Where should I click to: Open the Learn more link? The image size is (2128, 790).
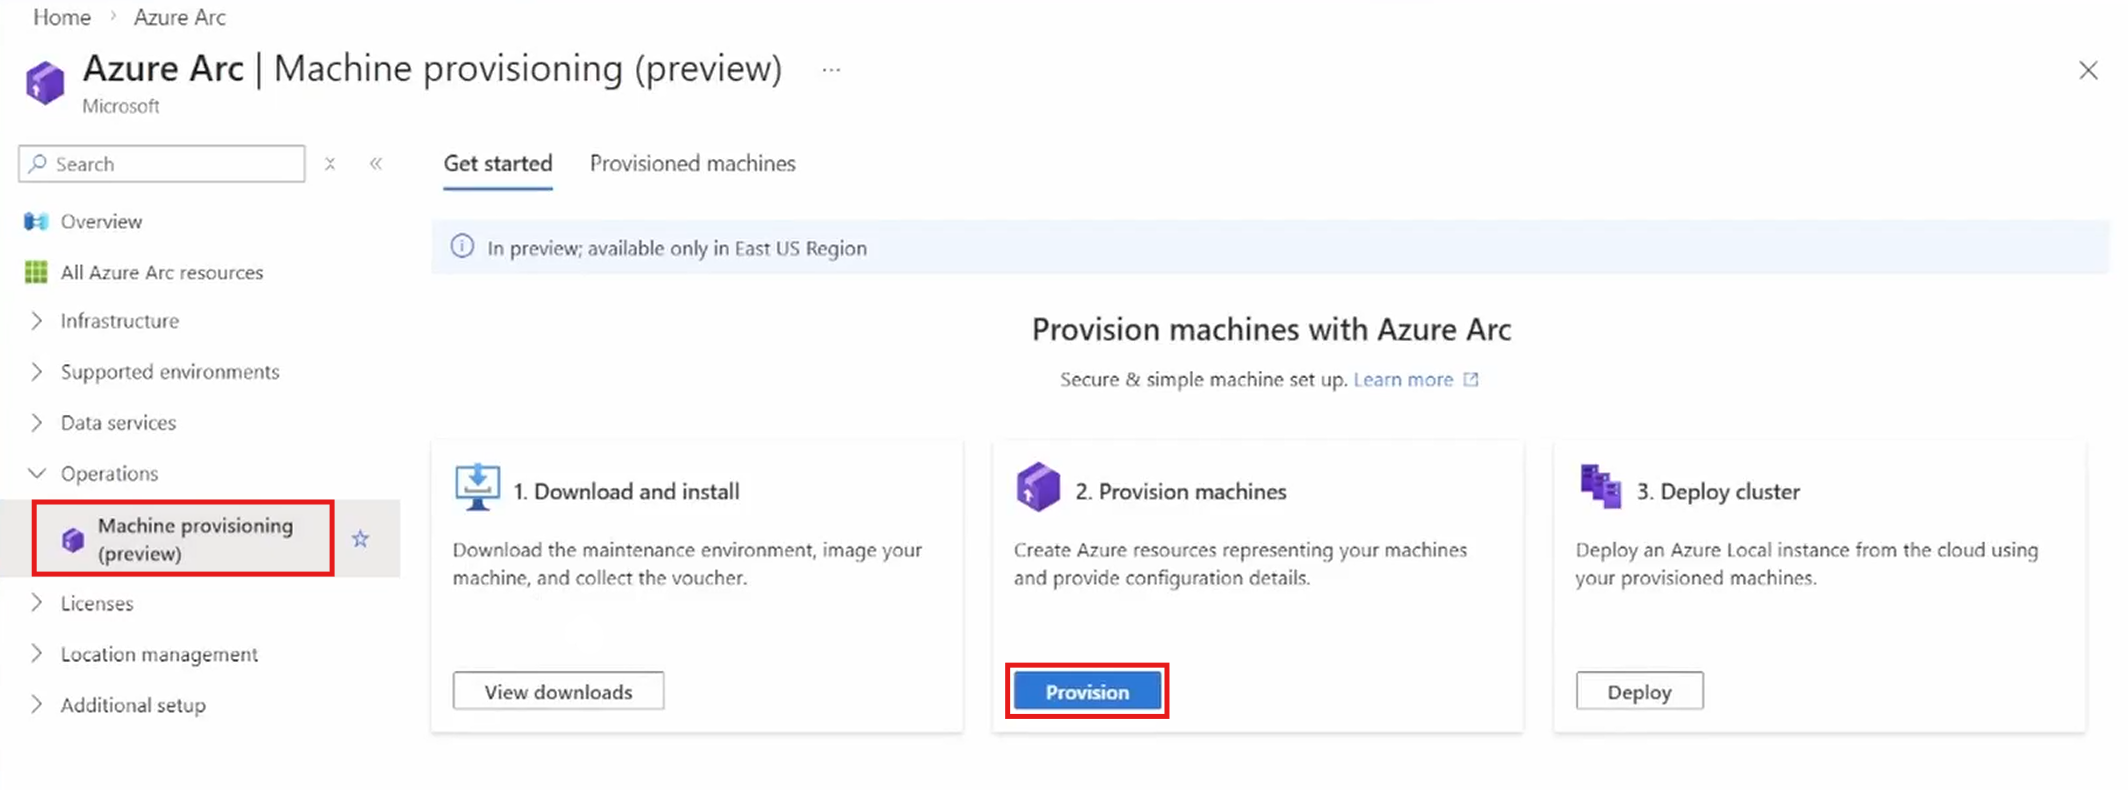[x=1403, y=380]
